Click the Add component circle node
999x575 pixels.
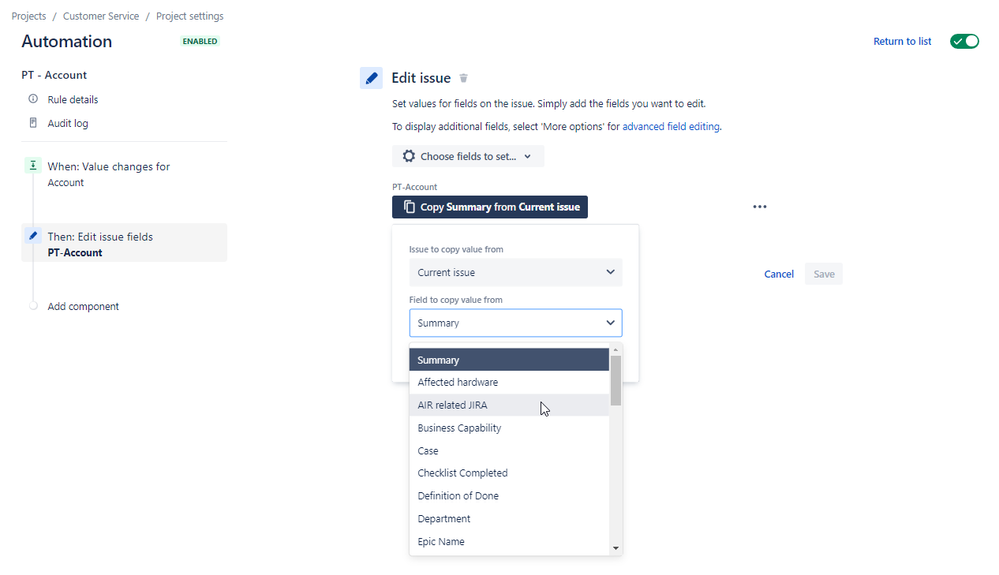click(x=33, y=306)
